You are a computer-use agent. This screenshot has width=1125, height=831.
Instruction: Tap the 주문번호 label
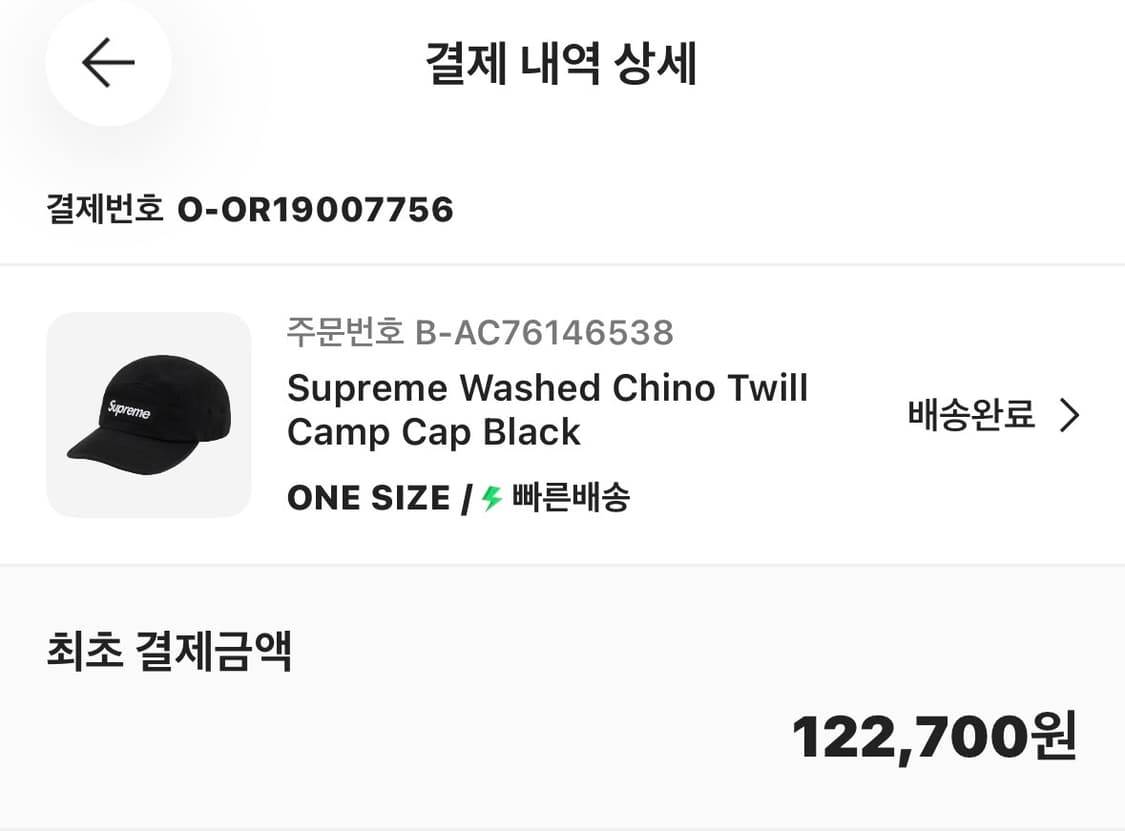click(x=345, y=332)
